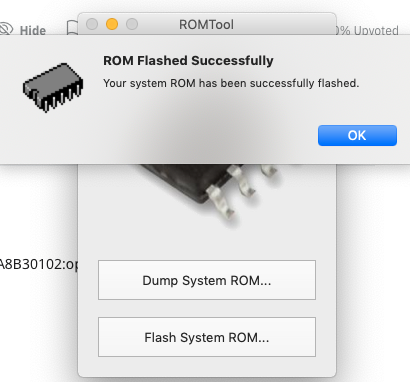Click the successfully flashed message text
The height and width of the screenshot is (382, 410).
click(231, 83)
